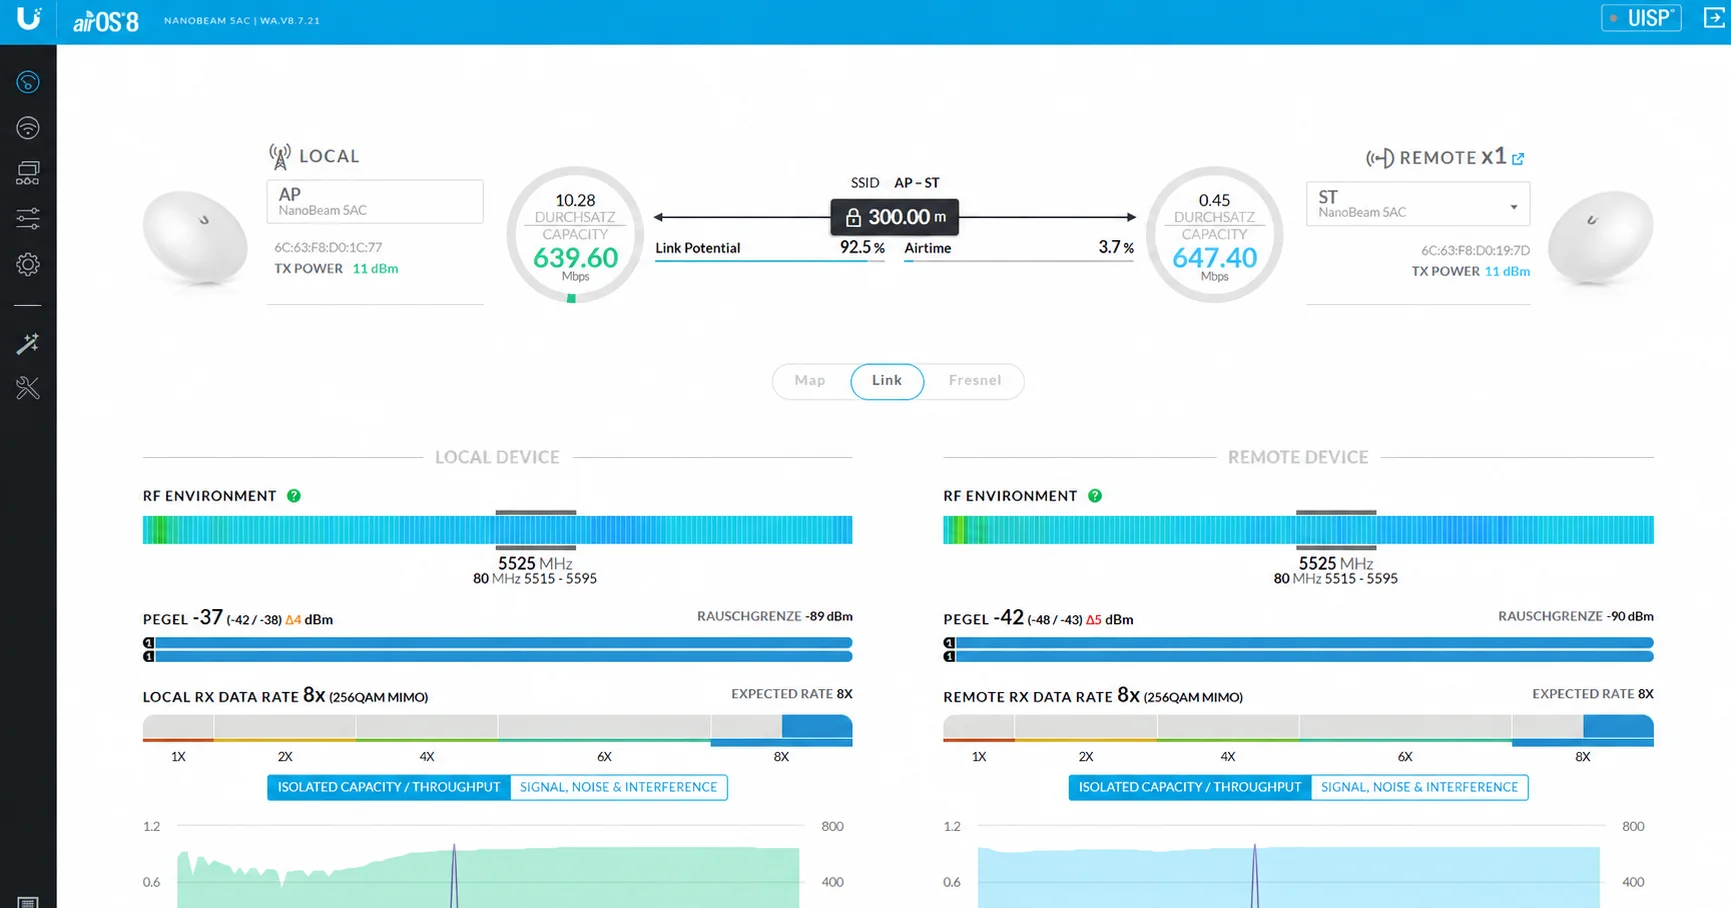
Task: Click the local RX data rate bar
Action: [497, 729]
